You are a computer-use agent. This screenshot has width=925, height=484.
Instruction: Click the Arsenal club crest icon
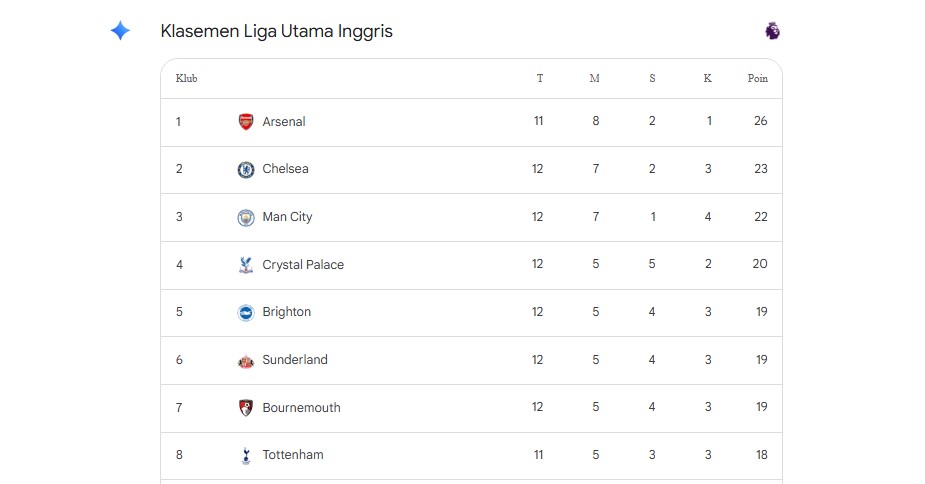(246, 122)
